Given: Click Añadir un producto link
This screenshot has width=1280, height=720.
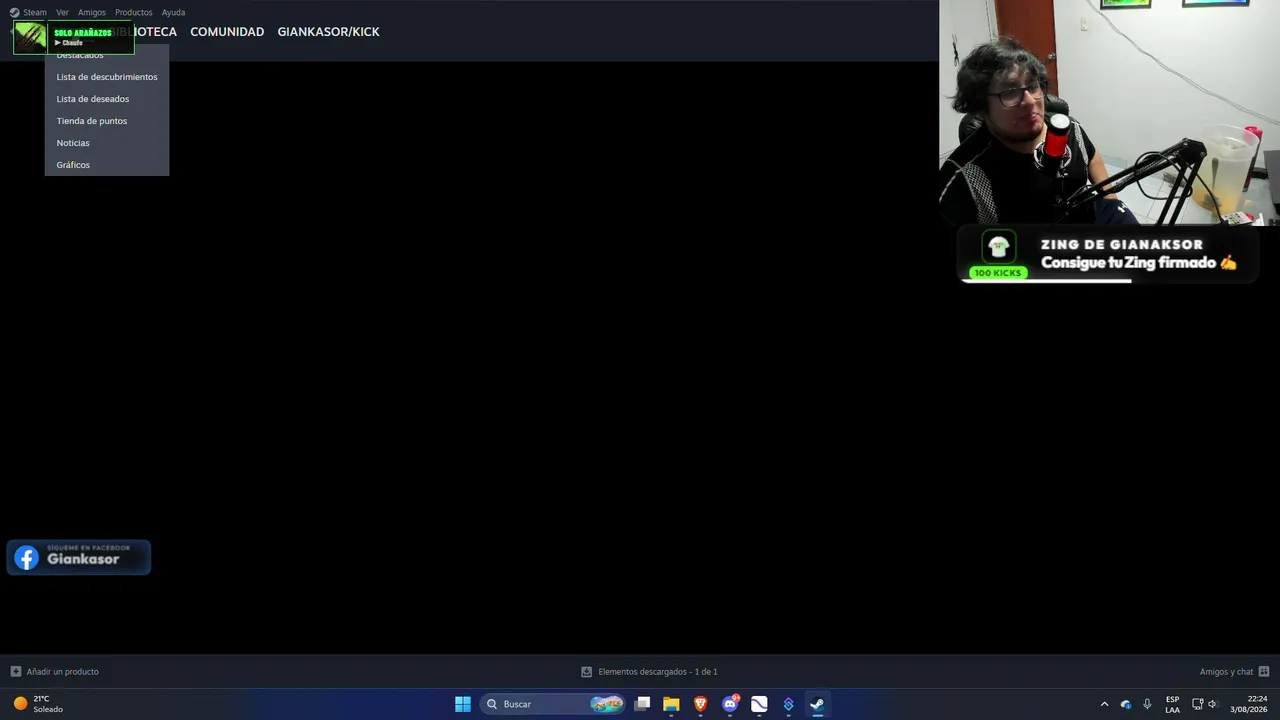Looking at the screenshot, I should (x=63, y=672).
